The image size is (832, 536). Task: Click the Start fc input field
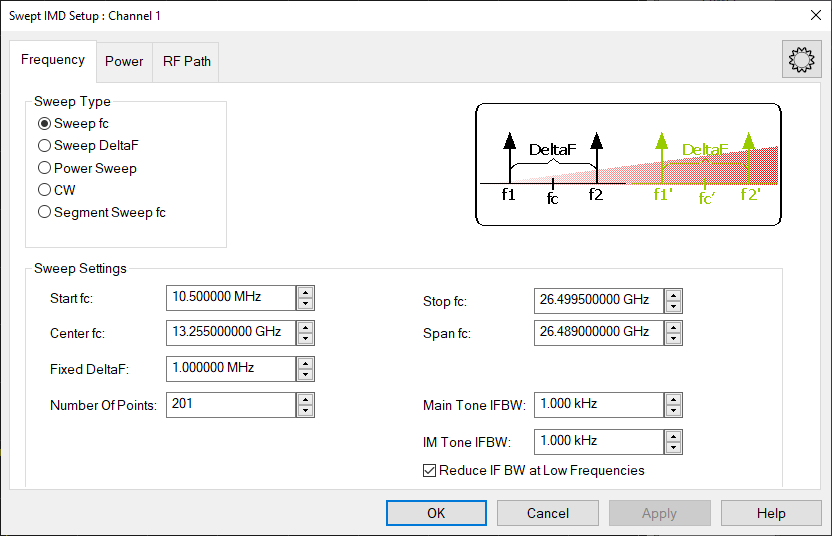231,298
